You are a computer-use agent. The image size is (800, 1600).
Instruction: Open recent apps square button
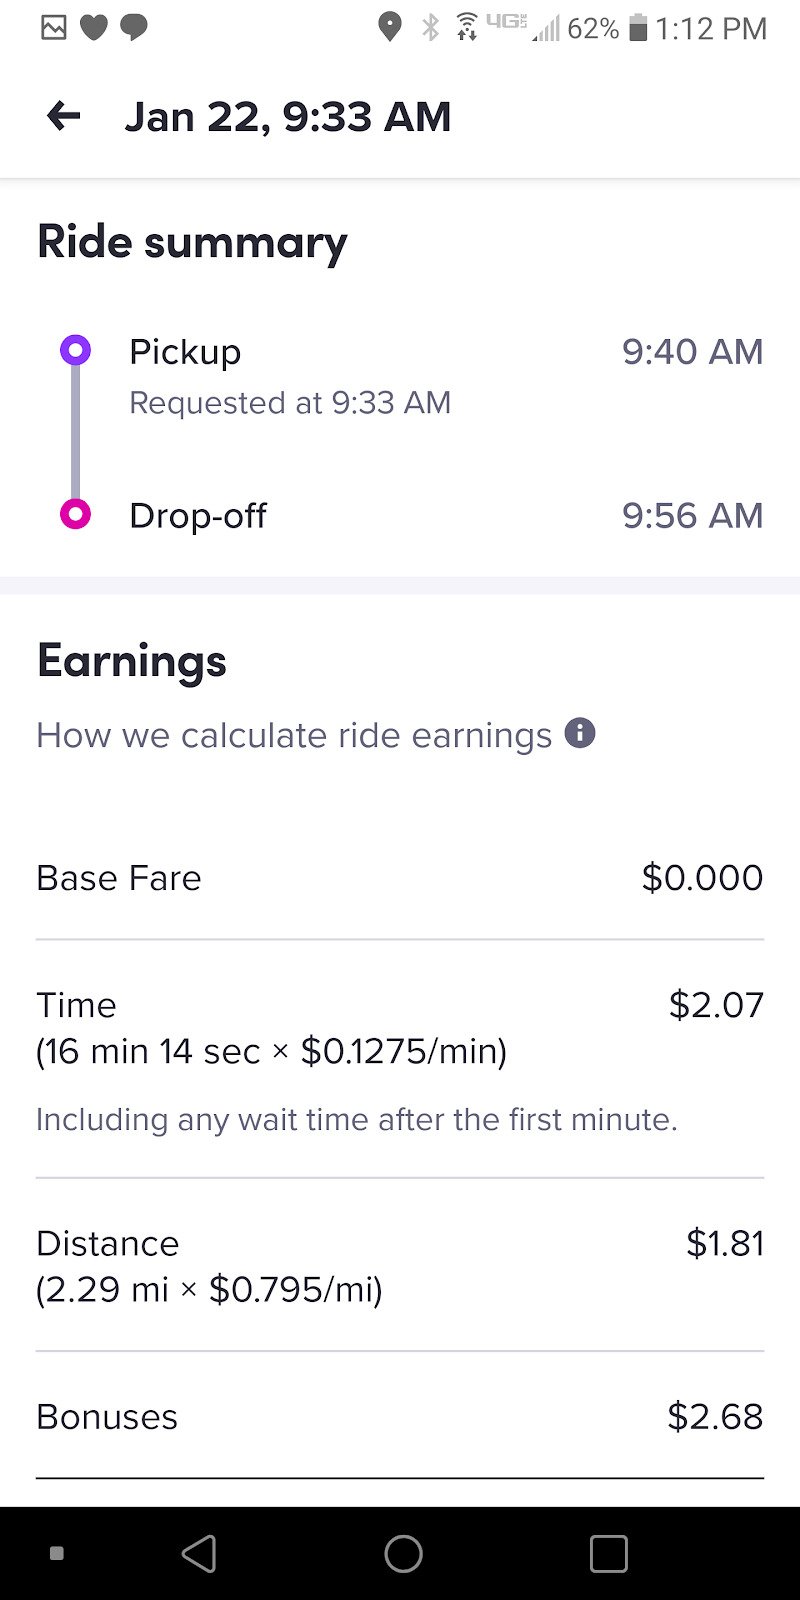click(608, 1554)
